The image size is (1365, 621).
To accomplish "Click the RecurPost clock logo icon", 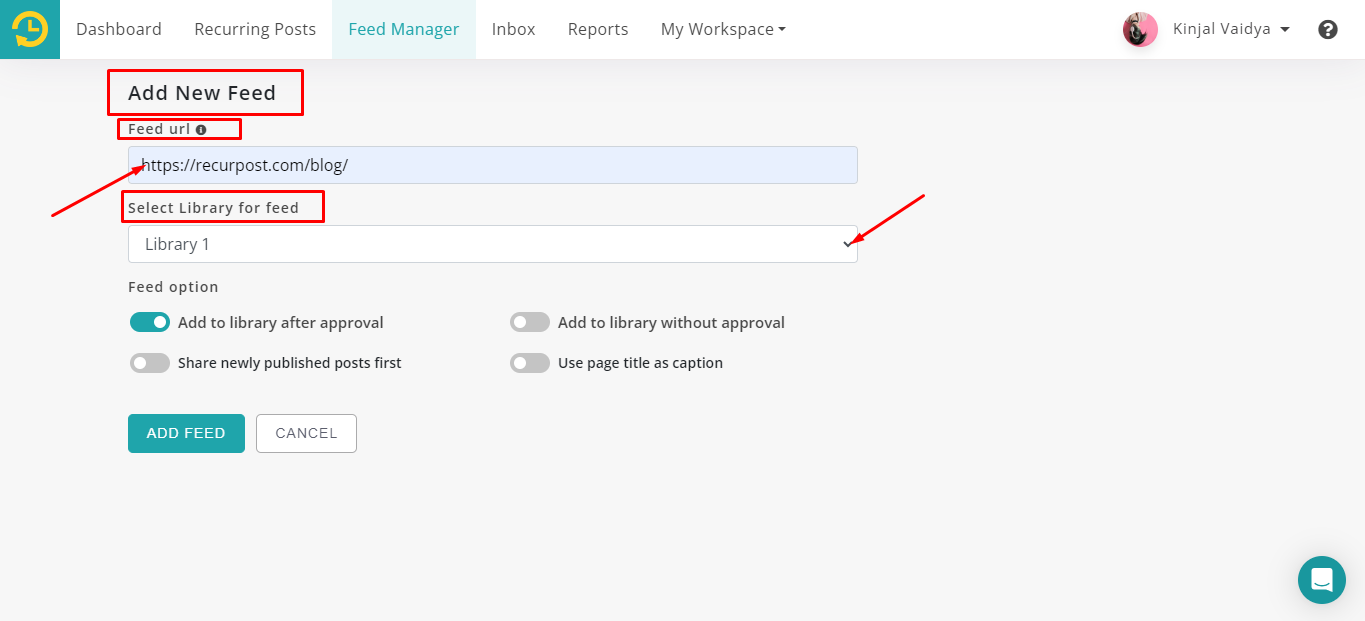I will tap(30, 29).
